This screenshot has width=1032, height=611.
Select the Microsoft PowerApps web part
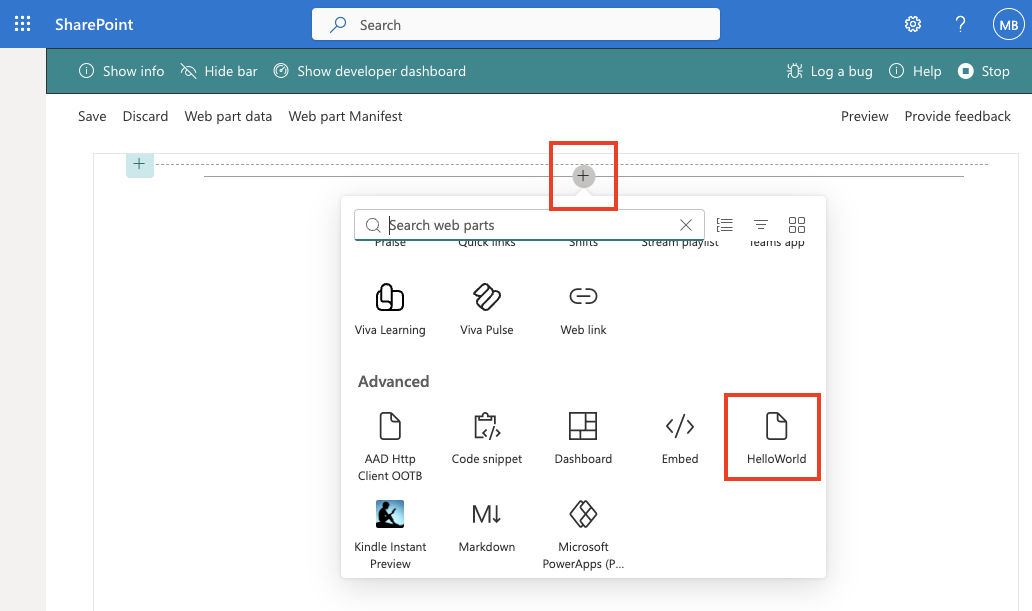583,535
